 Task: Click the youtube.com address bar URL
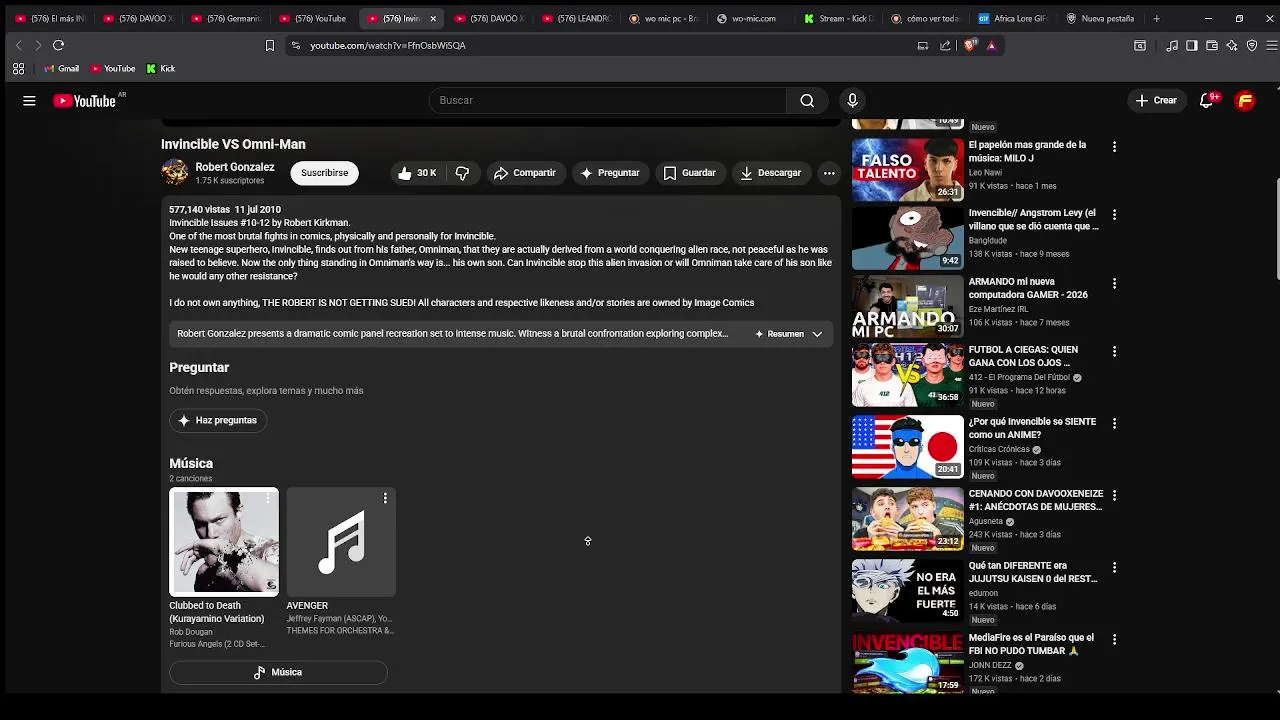coord(388,45)
